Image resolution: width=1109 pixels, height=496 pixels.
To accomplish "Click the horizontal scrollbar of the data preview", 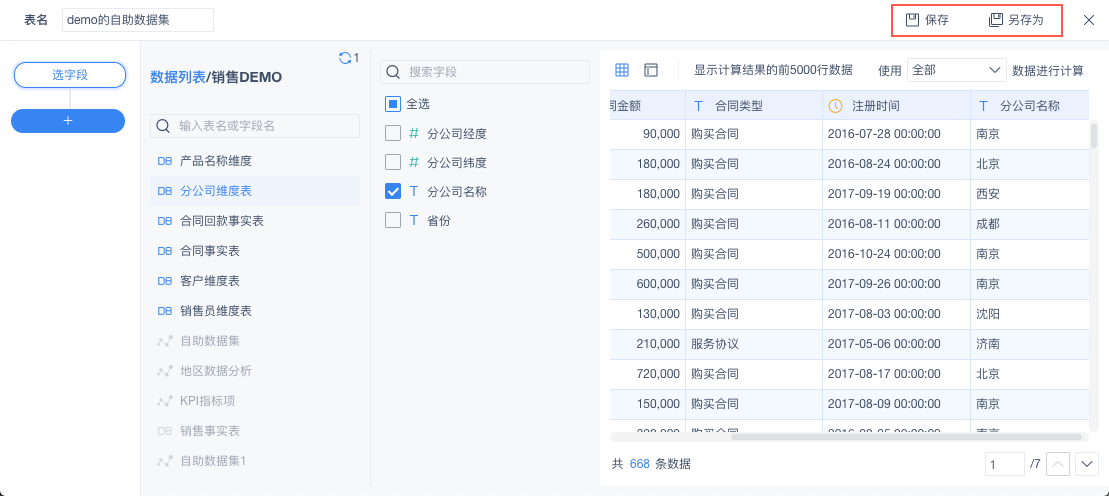I will [x=905, y=437].
